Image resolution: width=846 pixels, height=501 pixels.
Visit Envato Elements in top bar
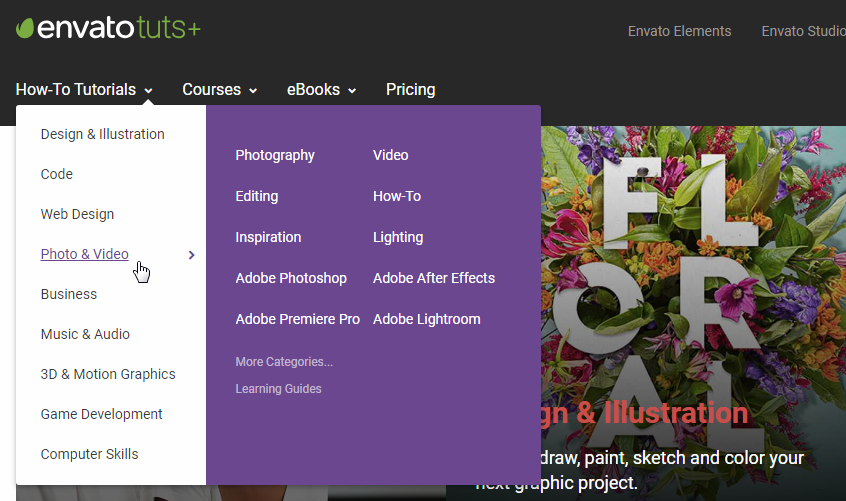pyautogui.click(x=679, y=31)
